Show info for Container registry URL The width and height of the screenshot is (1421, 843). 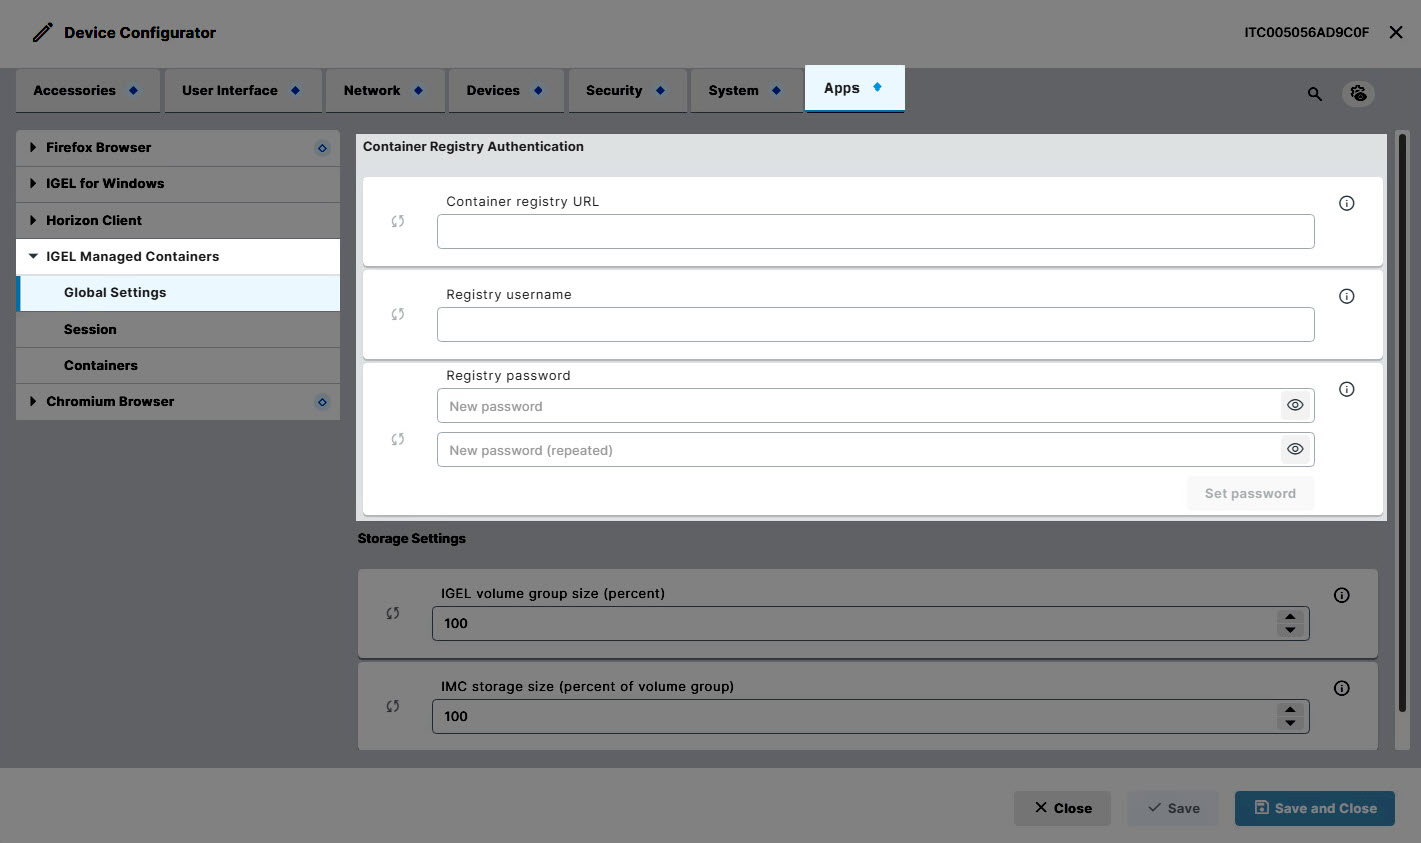(x=1347, y=203)
